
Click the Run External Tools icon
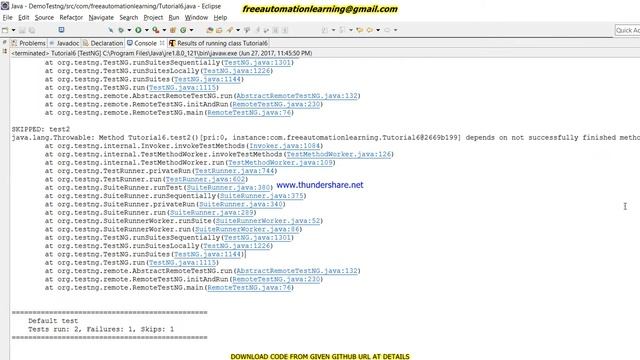click(x=156, y=30)
